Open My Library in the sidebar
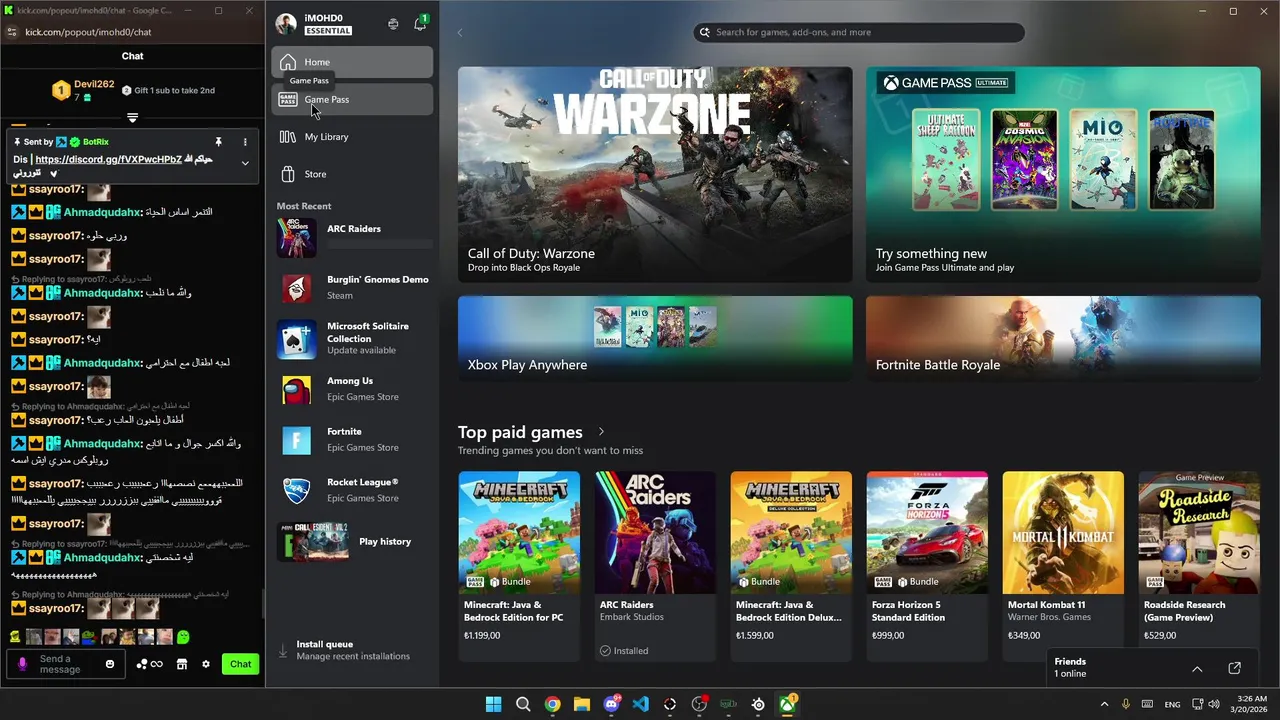This screenshot has height=720, width=1280. coord(352,137)
